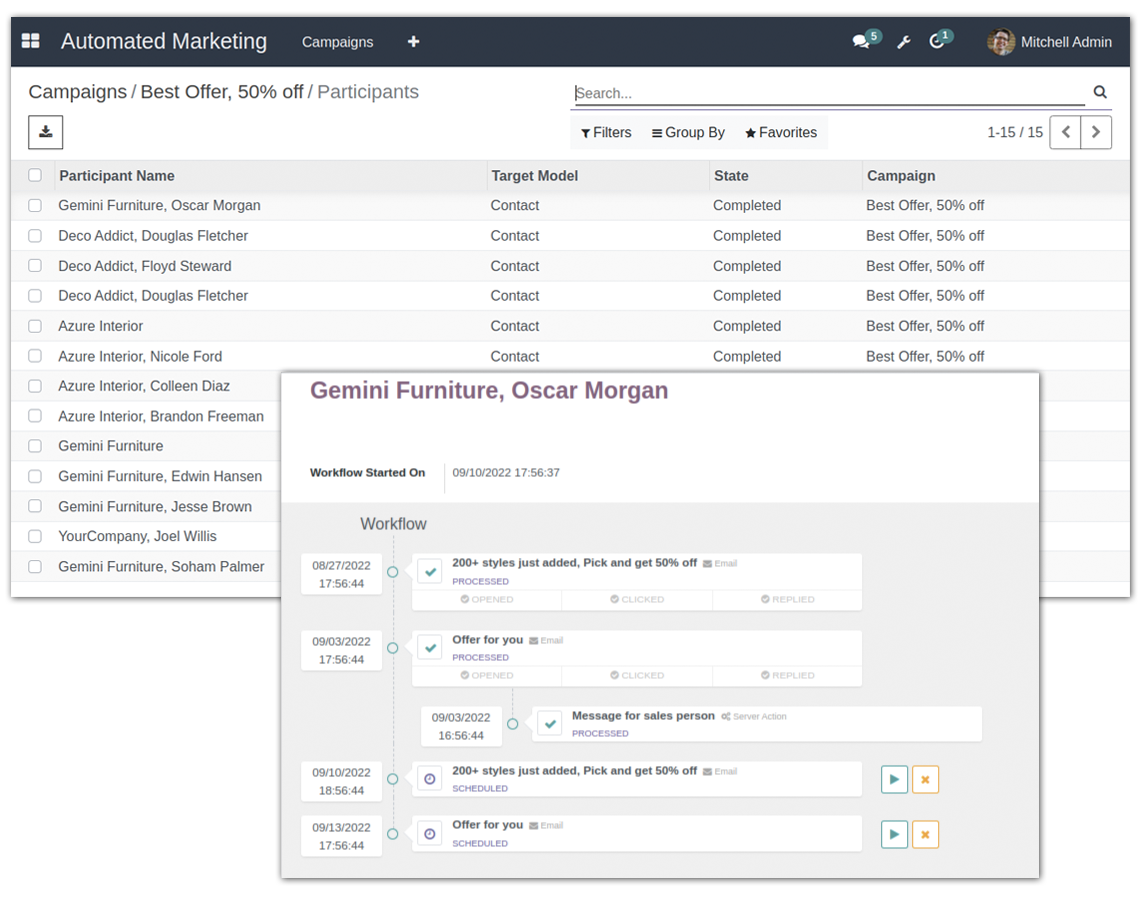The width and height of the screenshot is (1140, 900).
Task: Check the row for Azure Interior, Nicole Ford
Action: pyautogui.click(x=35, y=356)
